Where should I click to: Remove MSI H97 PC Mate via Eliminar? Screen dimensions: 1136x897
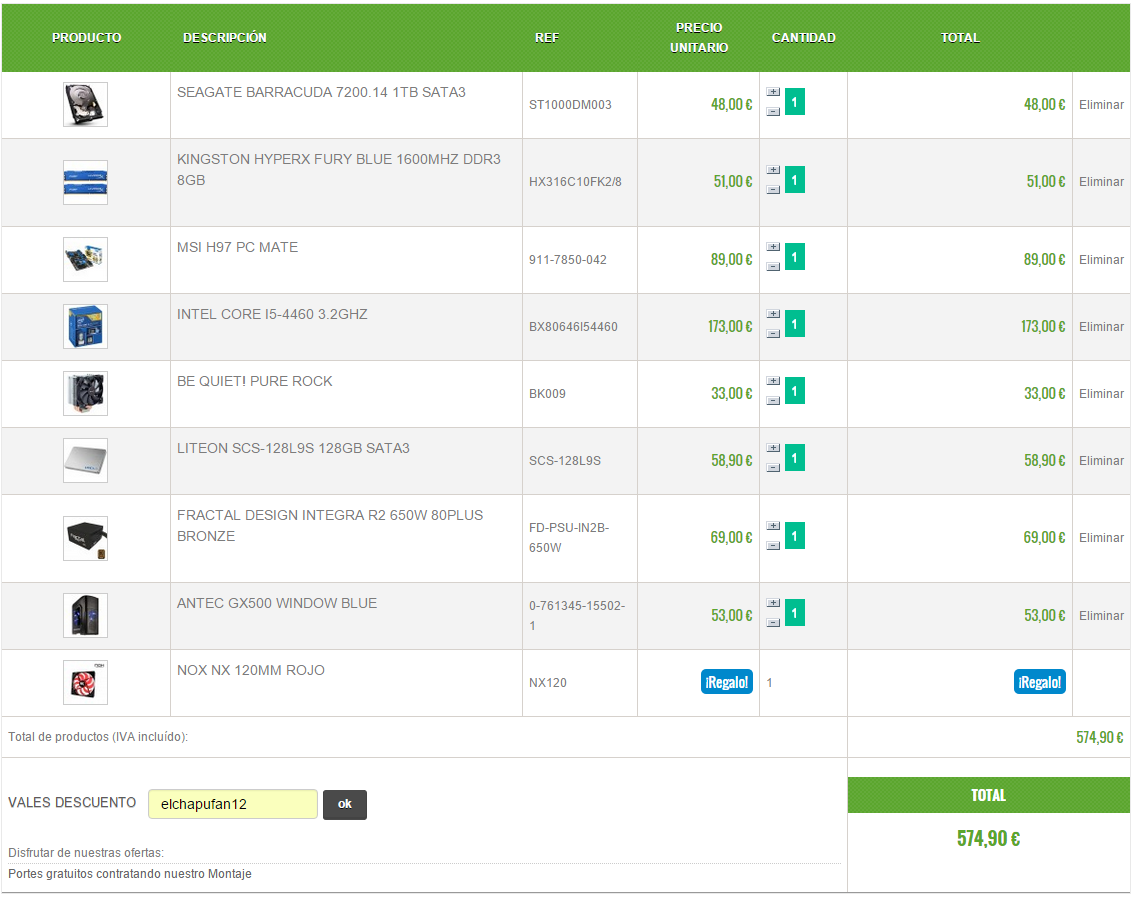[x=1101, y=259]
